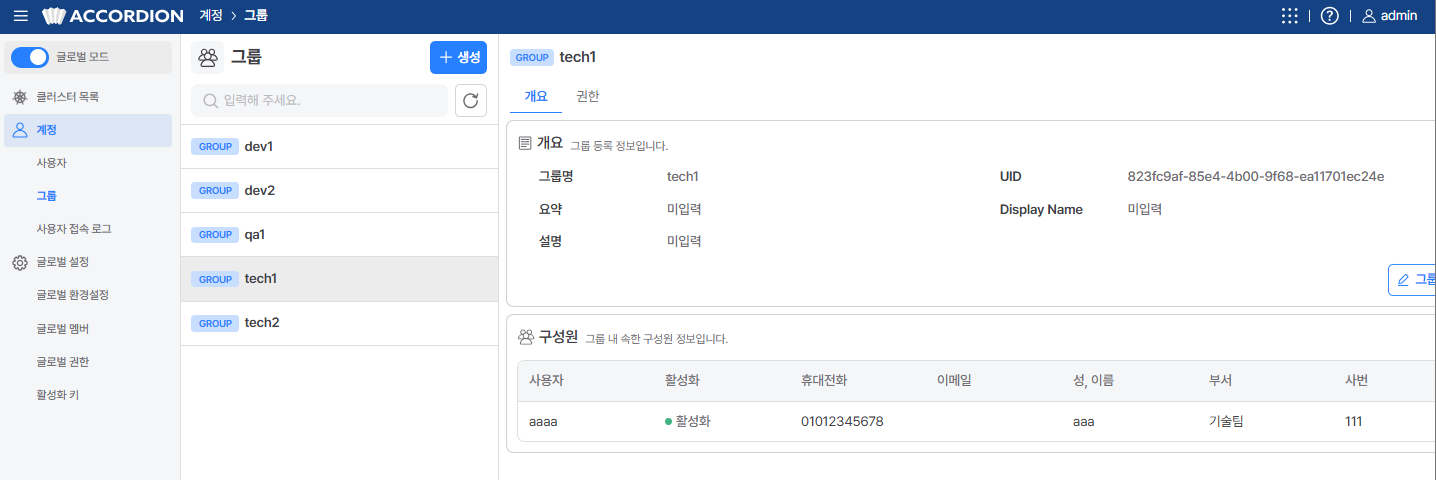
Task: Open 사용자 접속 로그 page
Action: pos(73,229)
